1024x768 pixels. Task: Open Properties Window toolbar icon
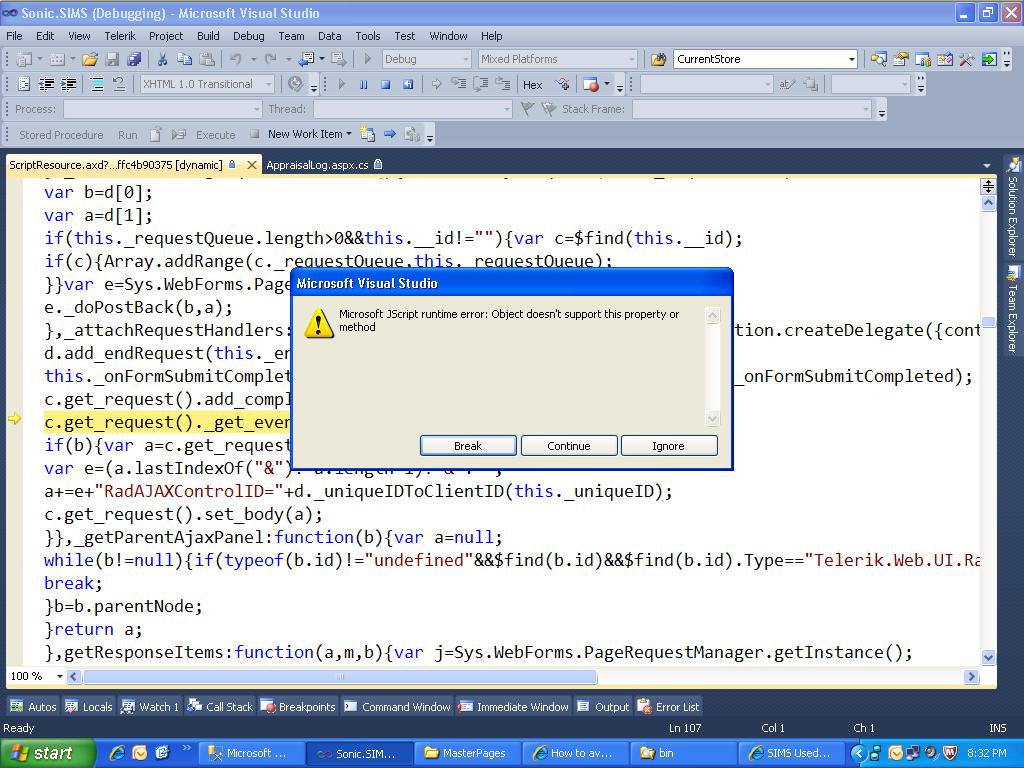pos(901,59)
